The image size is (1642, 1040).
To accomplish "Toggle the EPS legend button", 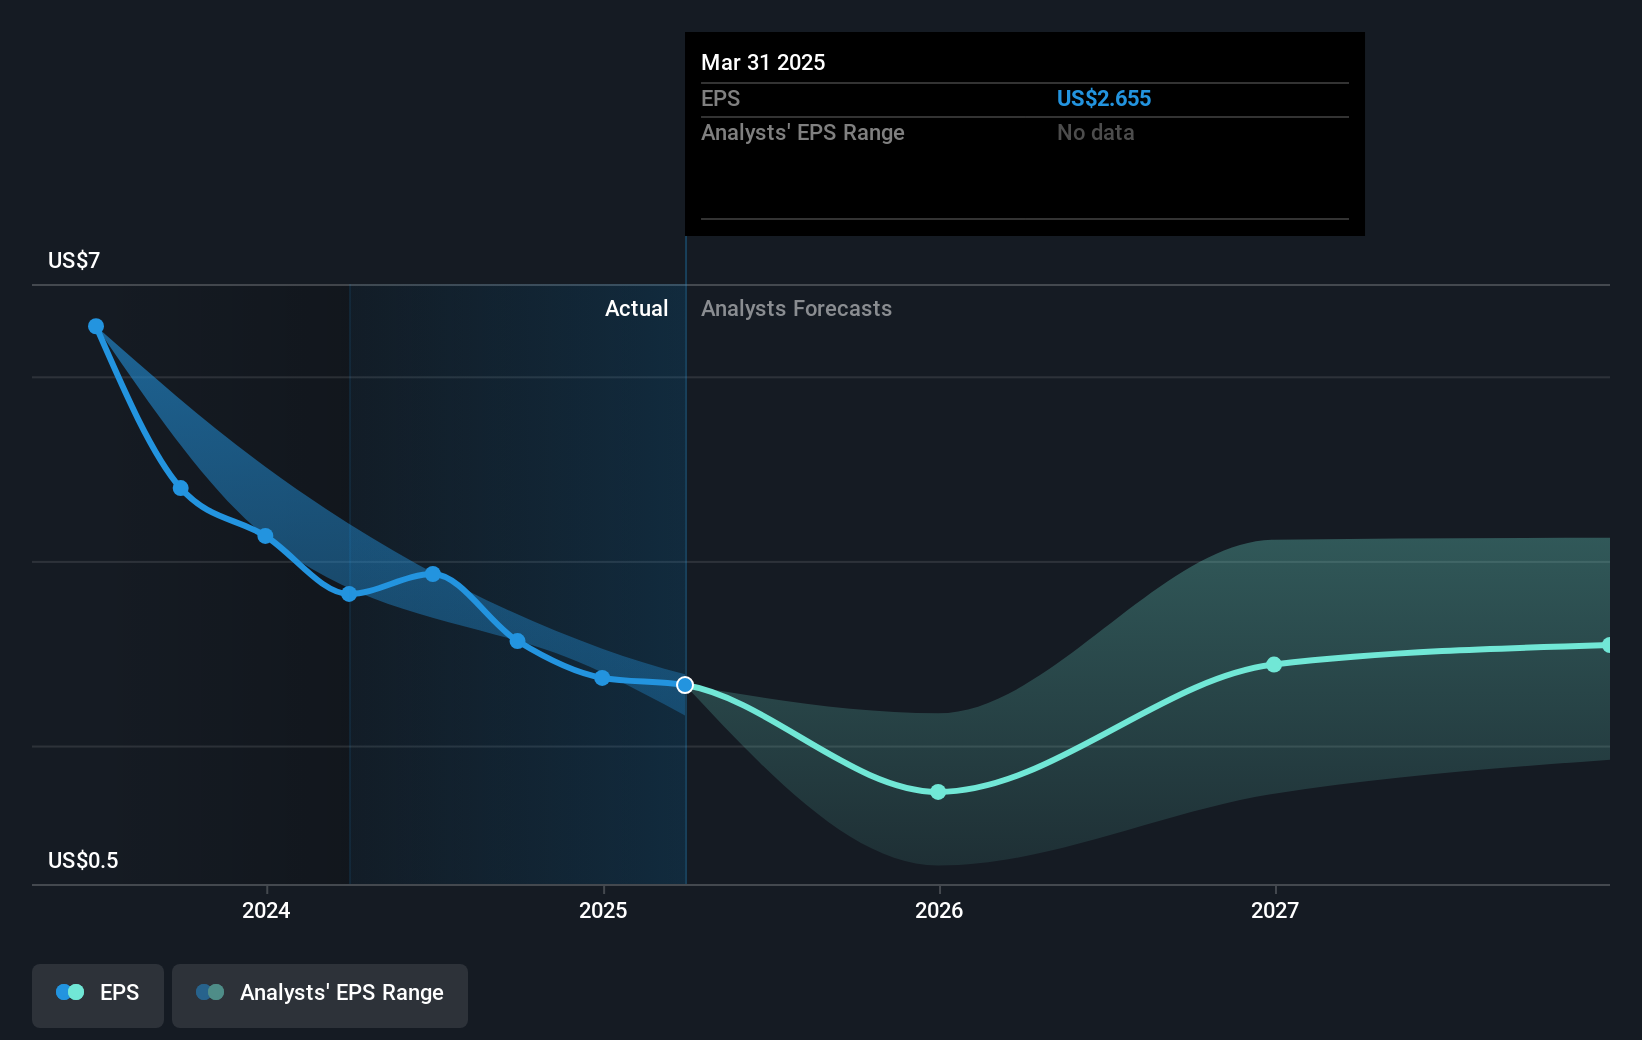I will (98, 995).
